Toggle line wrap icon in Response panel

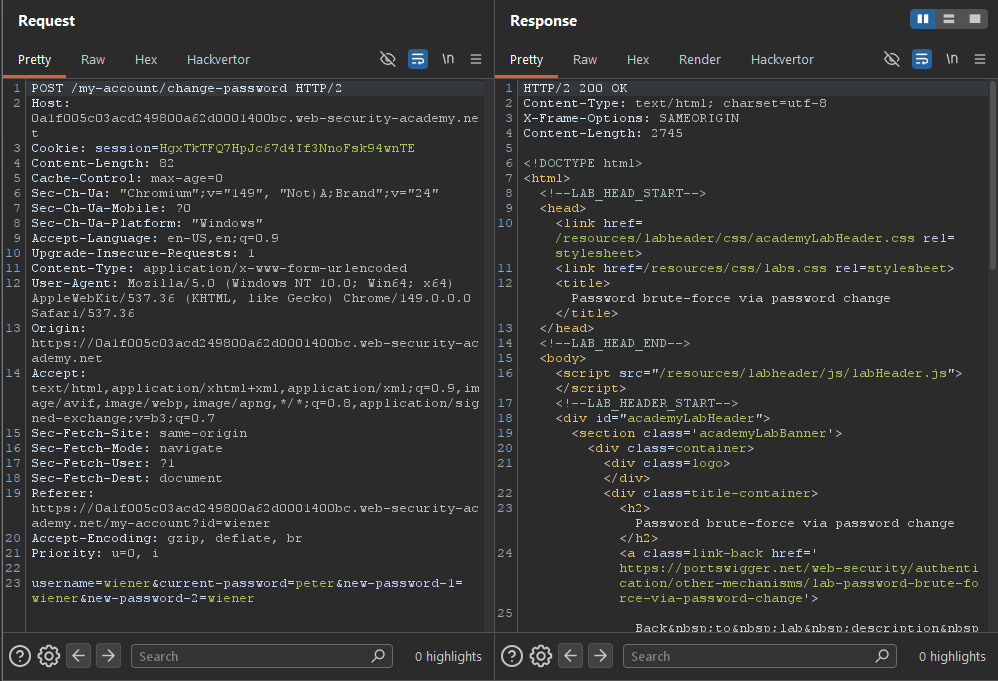tap(922, 59)
